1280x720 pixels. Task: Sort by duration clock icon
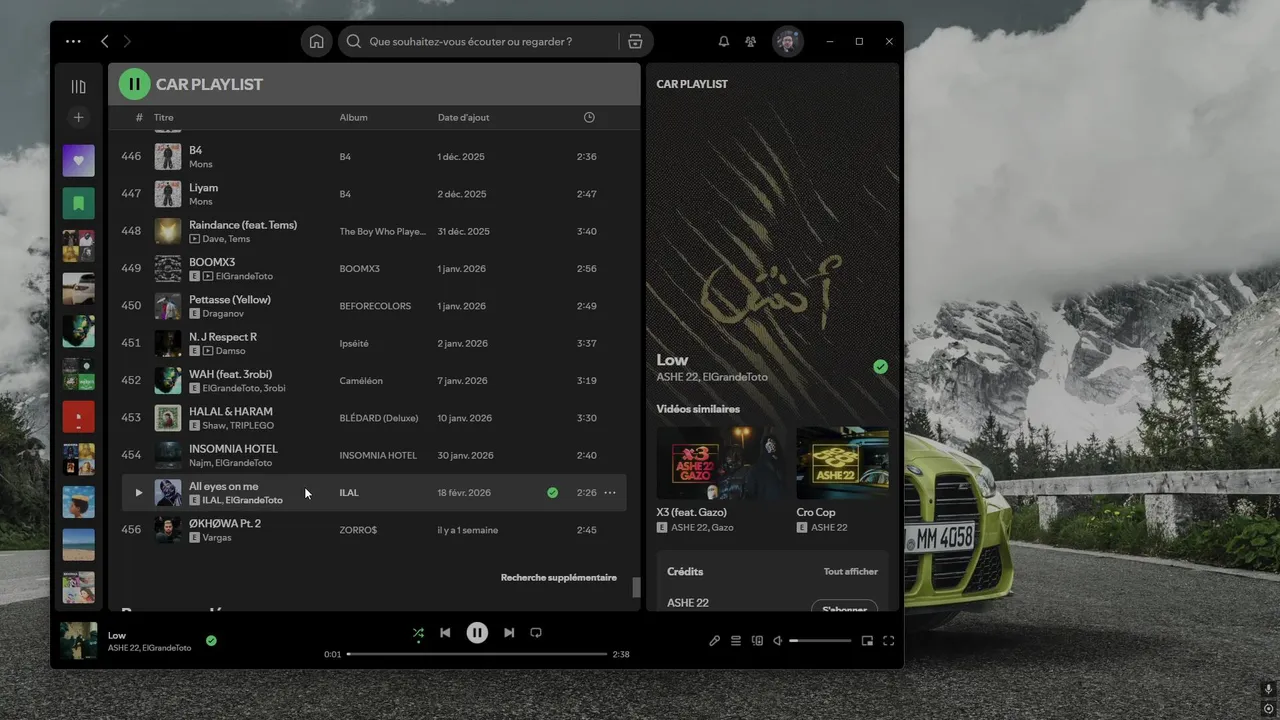click(589, 117)
